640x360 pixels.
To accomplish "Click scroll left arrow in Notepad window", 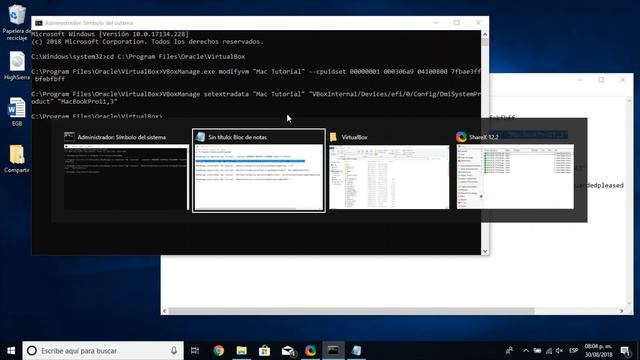I will click(164, 311).
